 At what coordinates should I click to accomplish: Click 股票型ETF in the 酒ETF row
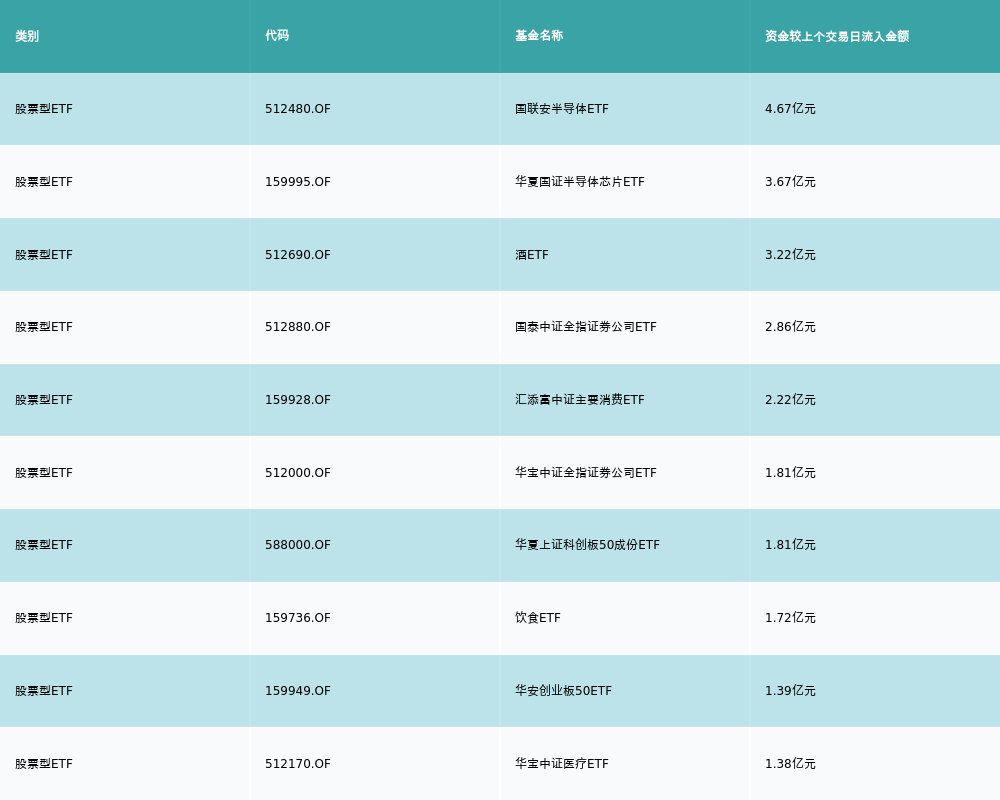click(44, 255)
